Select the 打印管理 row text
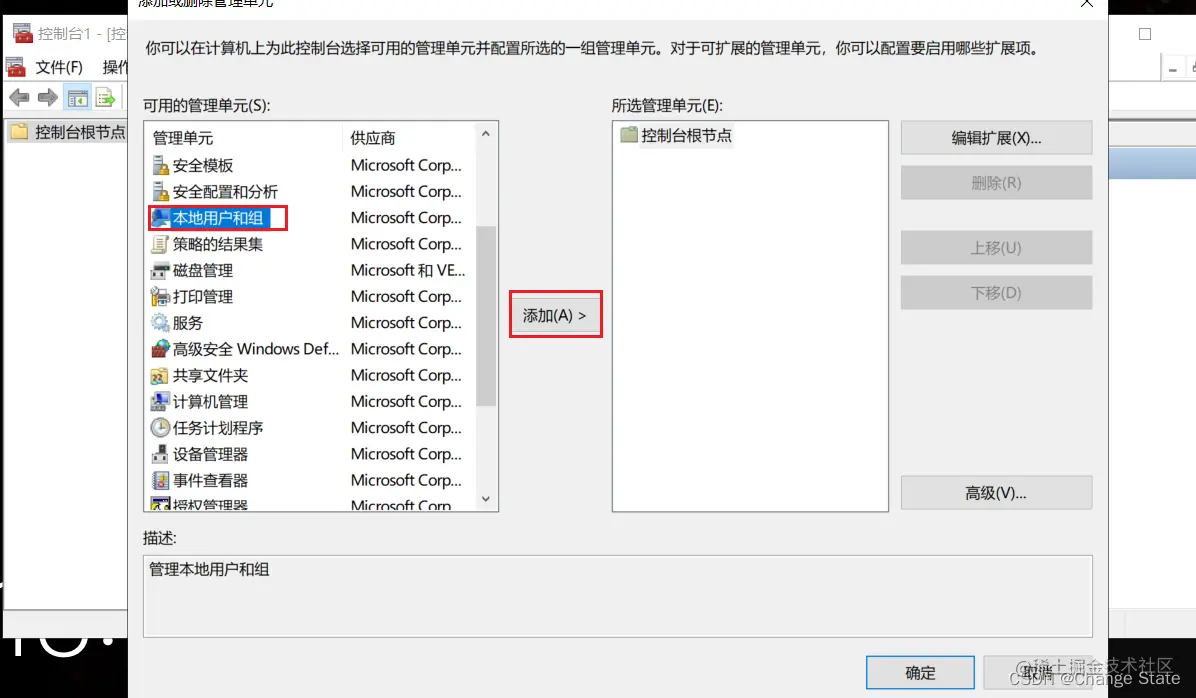This screenshot has width=1196, height=698. click(x=203, y=296)
